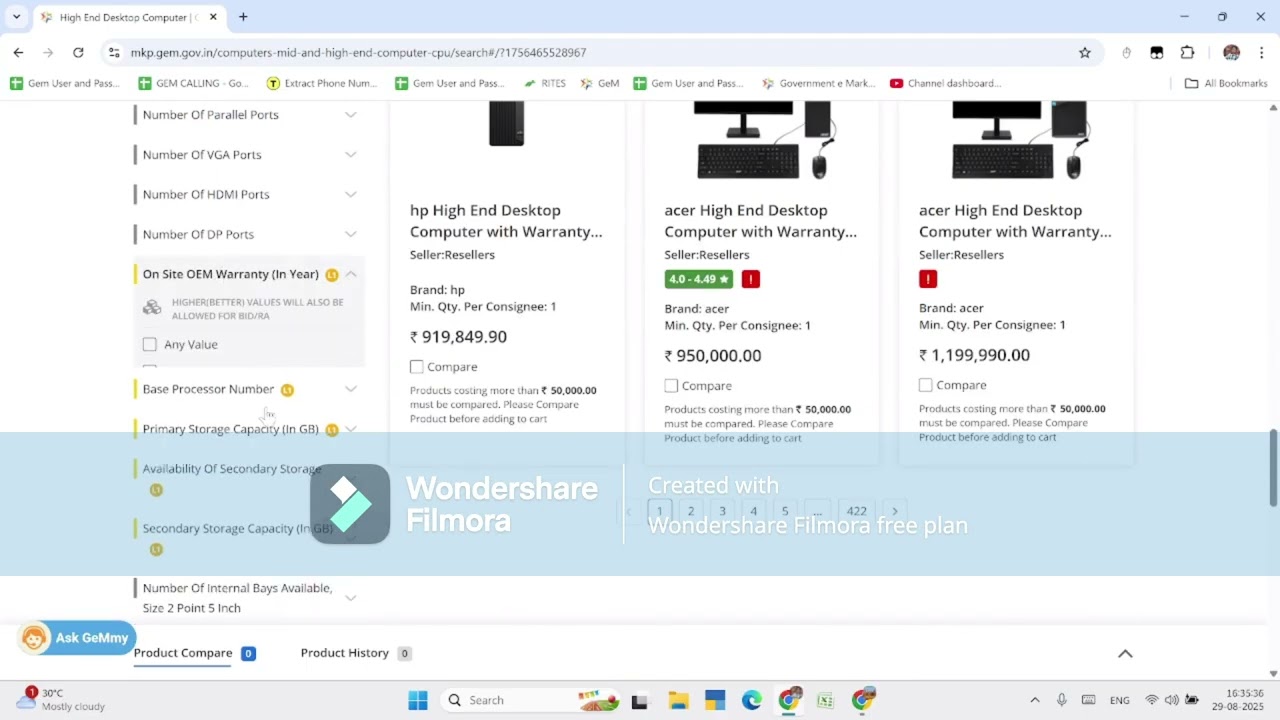Viewport: 1280px width, 720px height.
Task: Click the L1 badge next to Base Processor Number
Action: coord(287,390)
